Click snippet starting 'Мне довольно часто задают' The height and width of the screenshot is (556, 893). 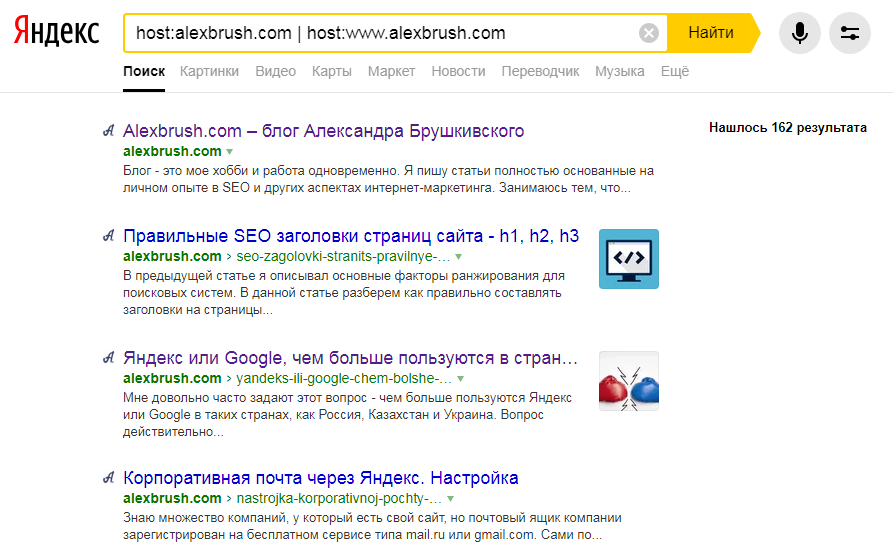[347, 415]
